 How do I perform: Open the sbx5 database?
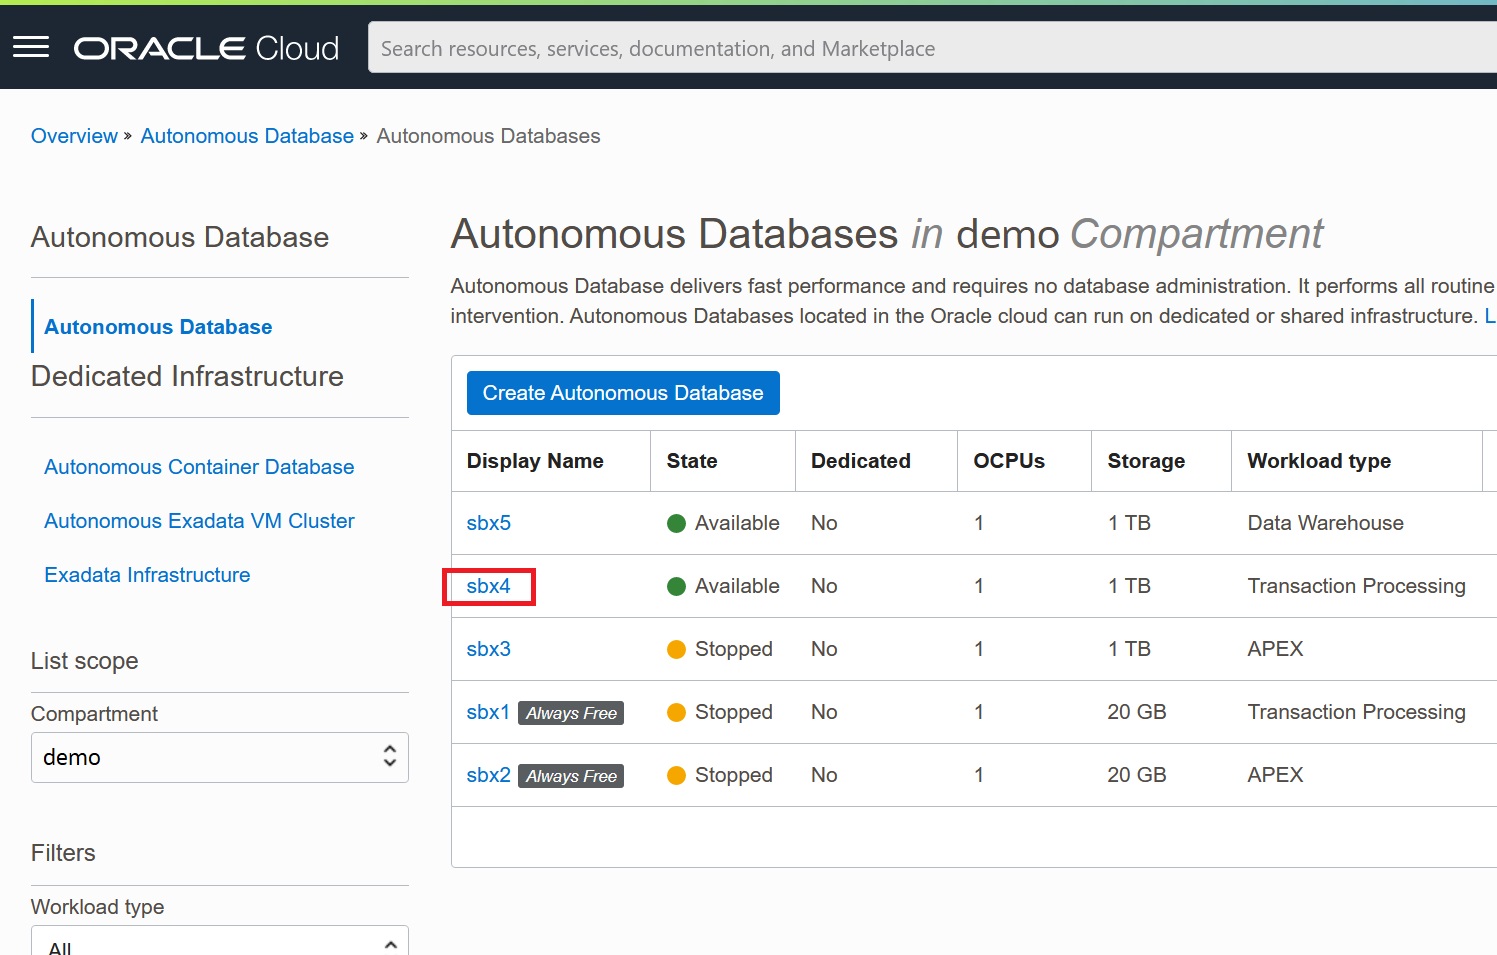[x=488, y=523]
